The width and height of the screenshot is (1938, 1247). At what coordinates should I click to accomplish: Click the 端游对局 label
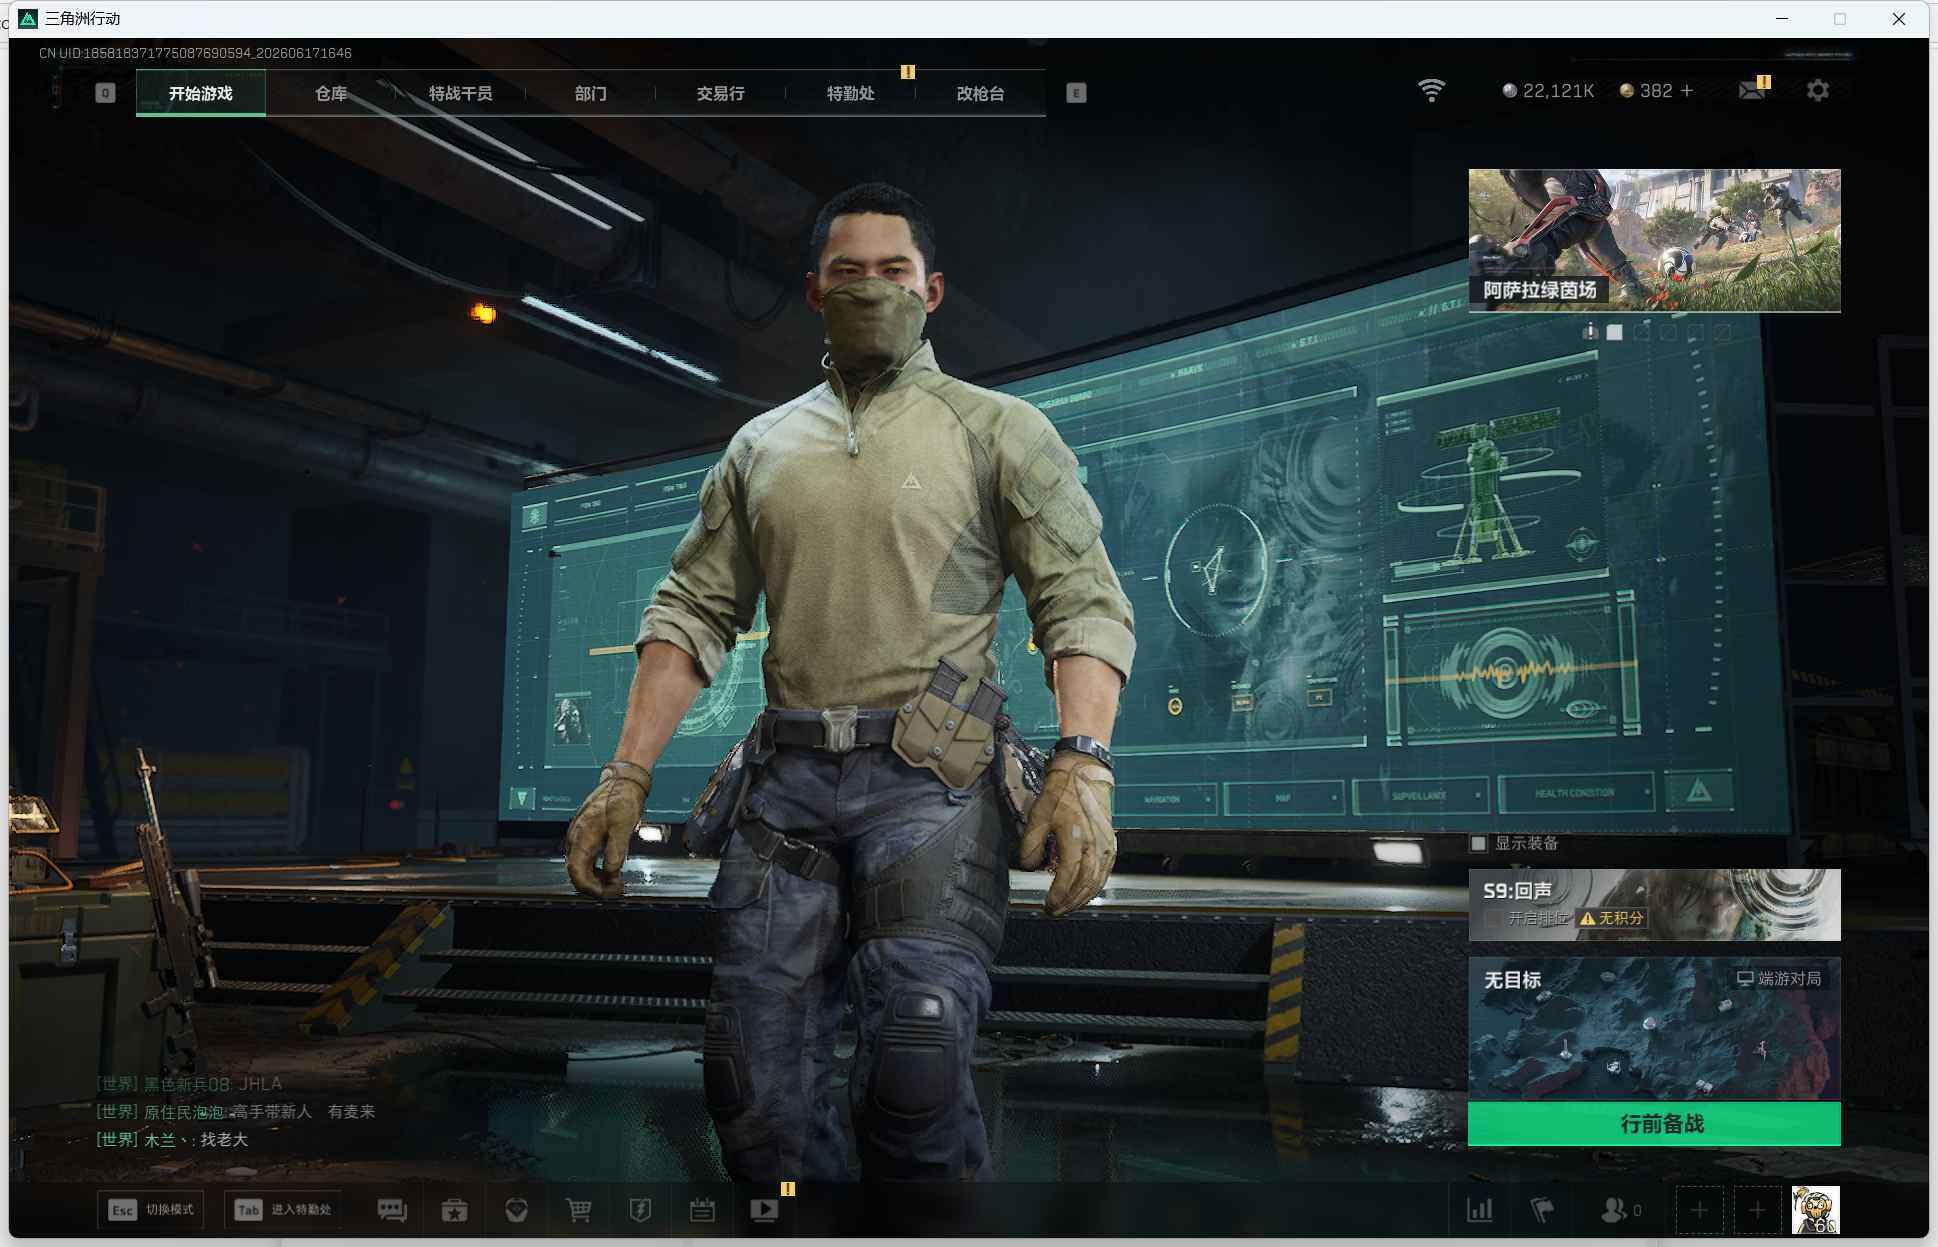coord(1779,978)
